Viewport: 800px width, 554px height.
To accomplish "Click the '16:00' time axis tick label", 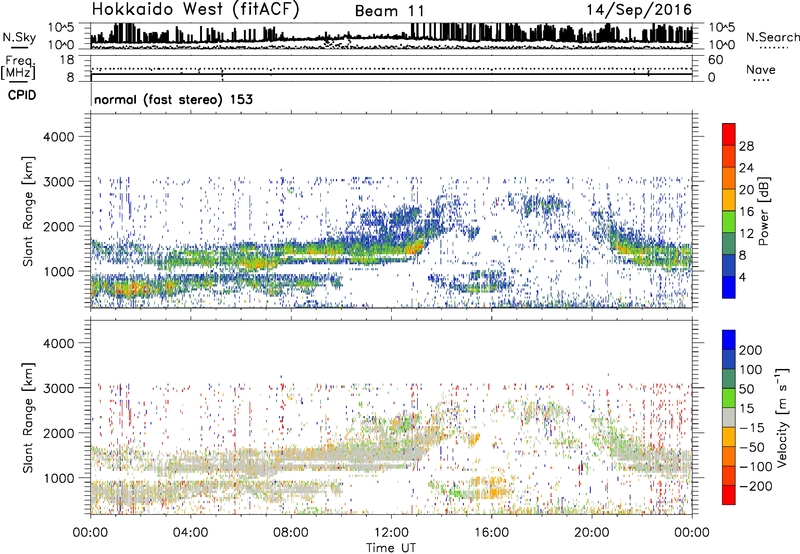I will tap(491, 533).
